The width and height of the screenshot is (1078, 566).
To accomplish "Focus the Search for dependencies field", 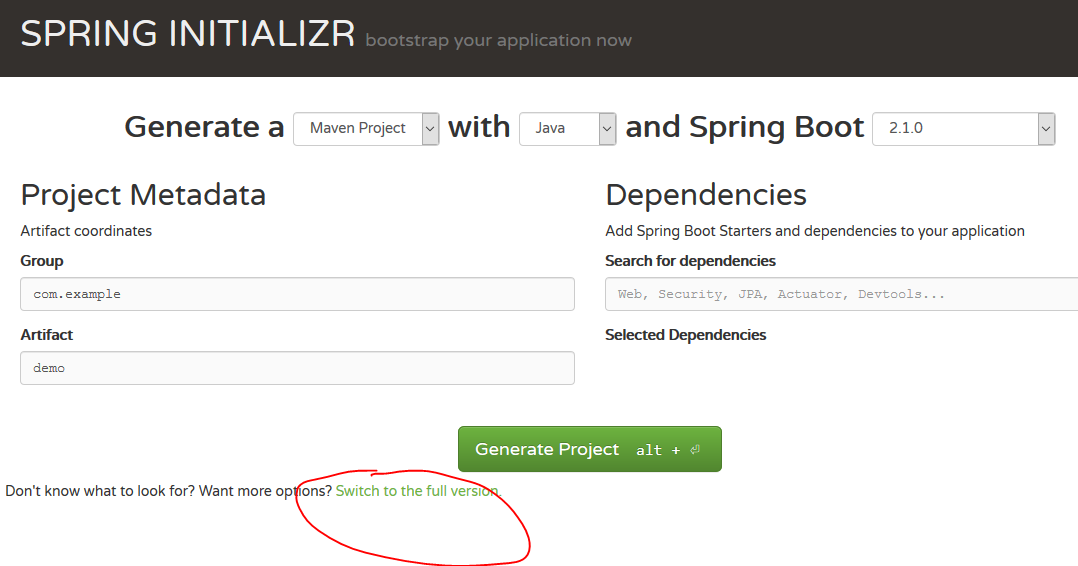I will click(842, 294).
